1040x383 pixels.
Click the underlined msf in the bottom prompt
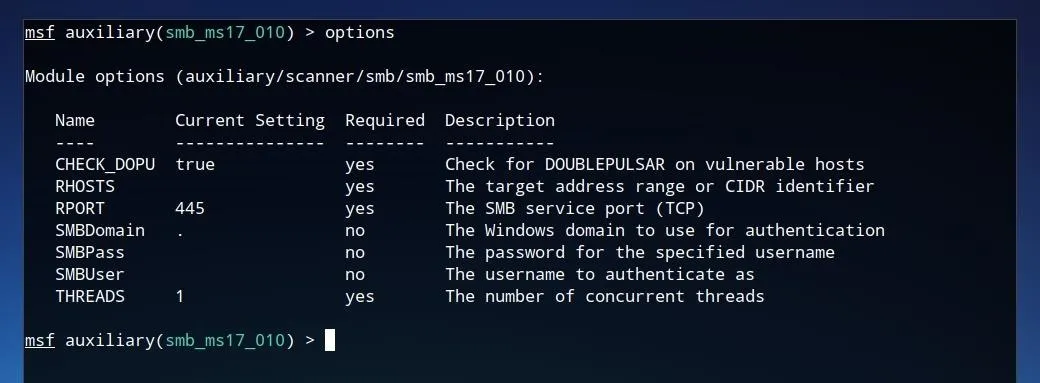[x=40, y=340]
